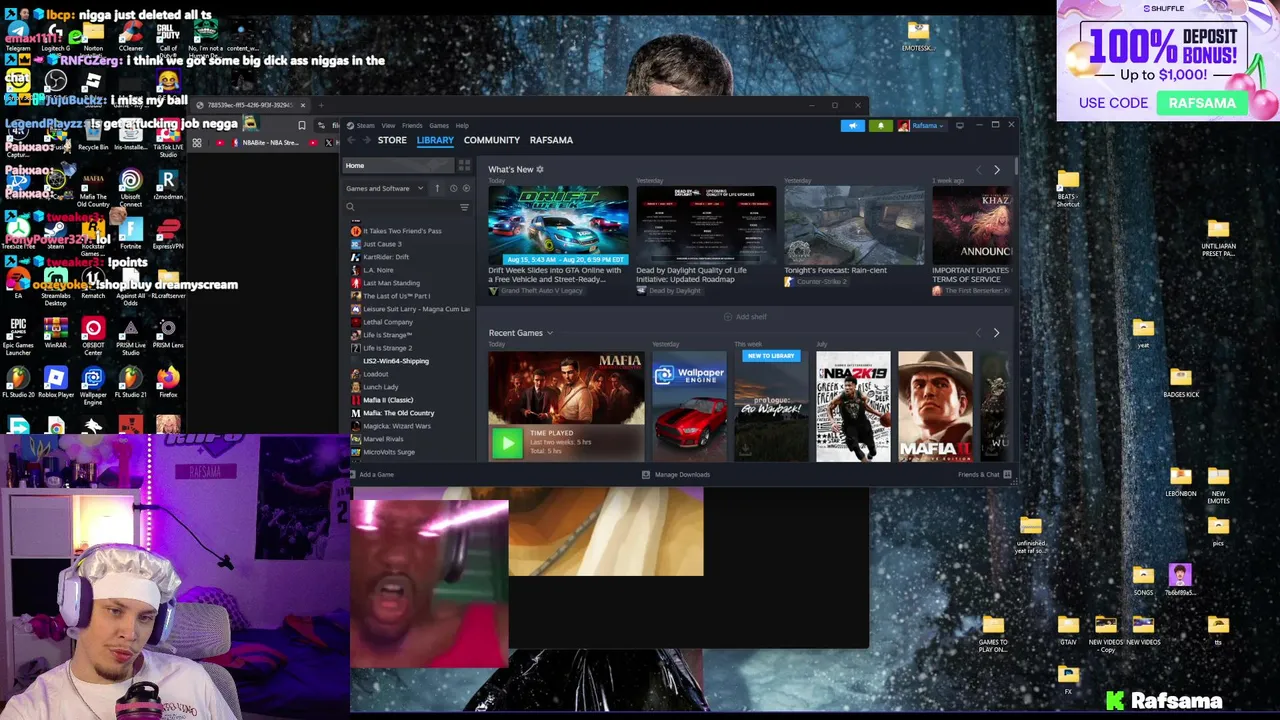1280x720 pixels.
Task: Open Drift Week GTA Online news thumbnail
Action: (558, 225)
